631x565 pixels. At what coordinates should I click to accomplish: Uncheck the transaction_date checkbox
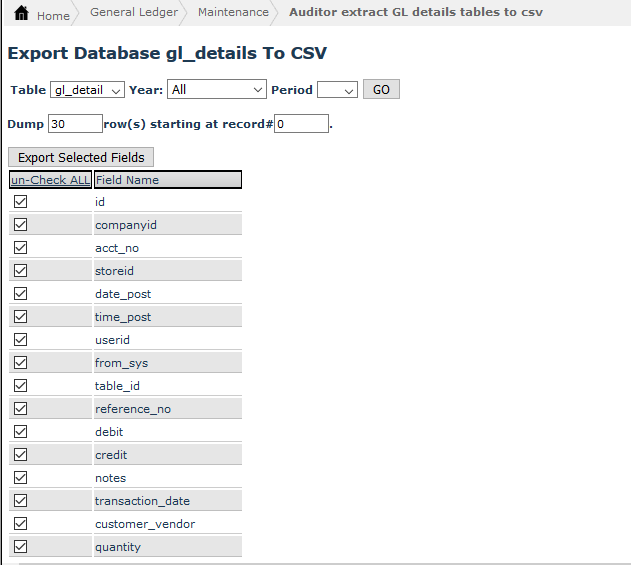pos(20,501)
